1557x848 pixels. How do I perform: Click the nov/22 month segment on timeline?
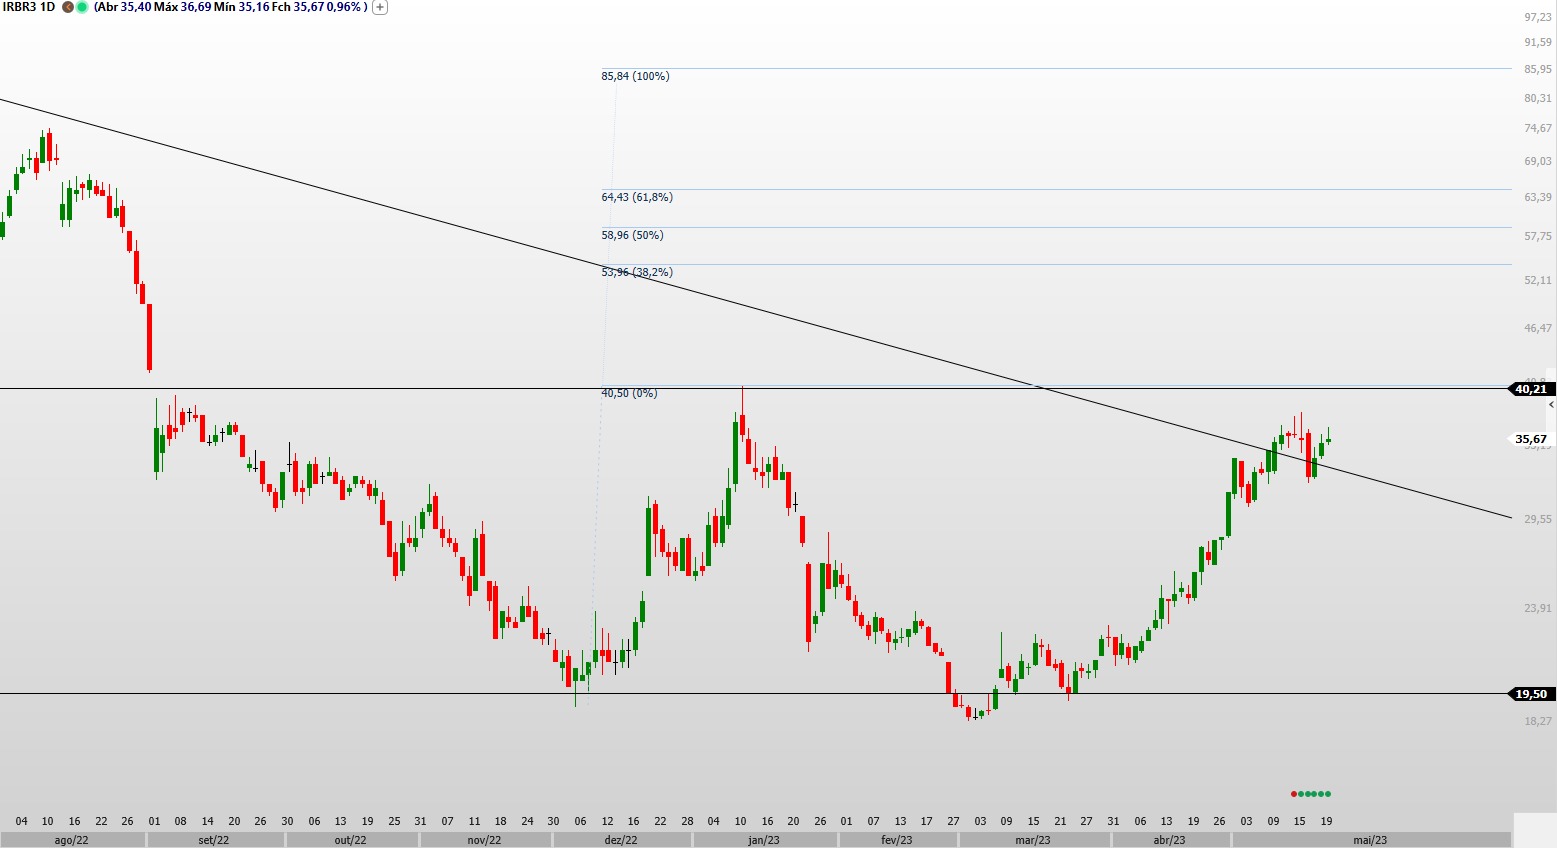484,840
